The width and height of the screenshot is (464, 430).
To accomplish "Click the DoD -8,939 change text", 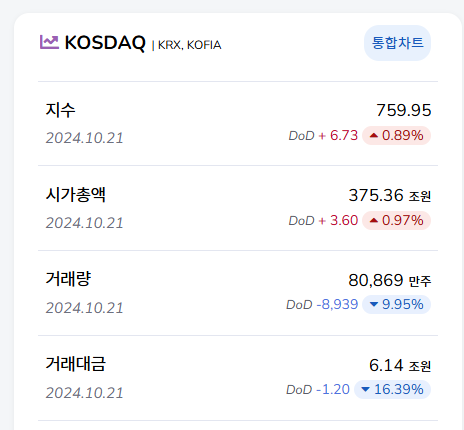I will click(322, 305).
